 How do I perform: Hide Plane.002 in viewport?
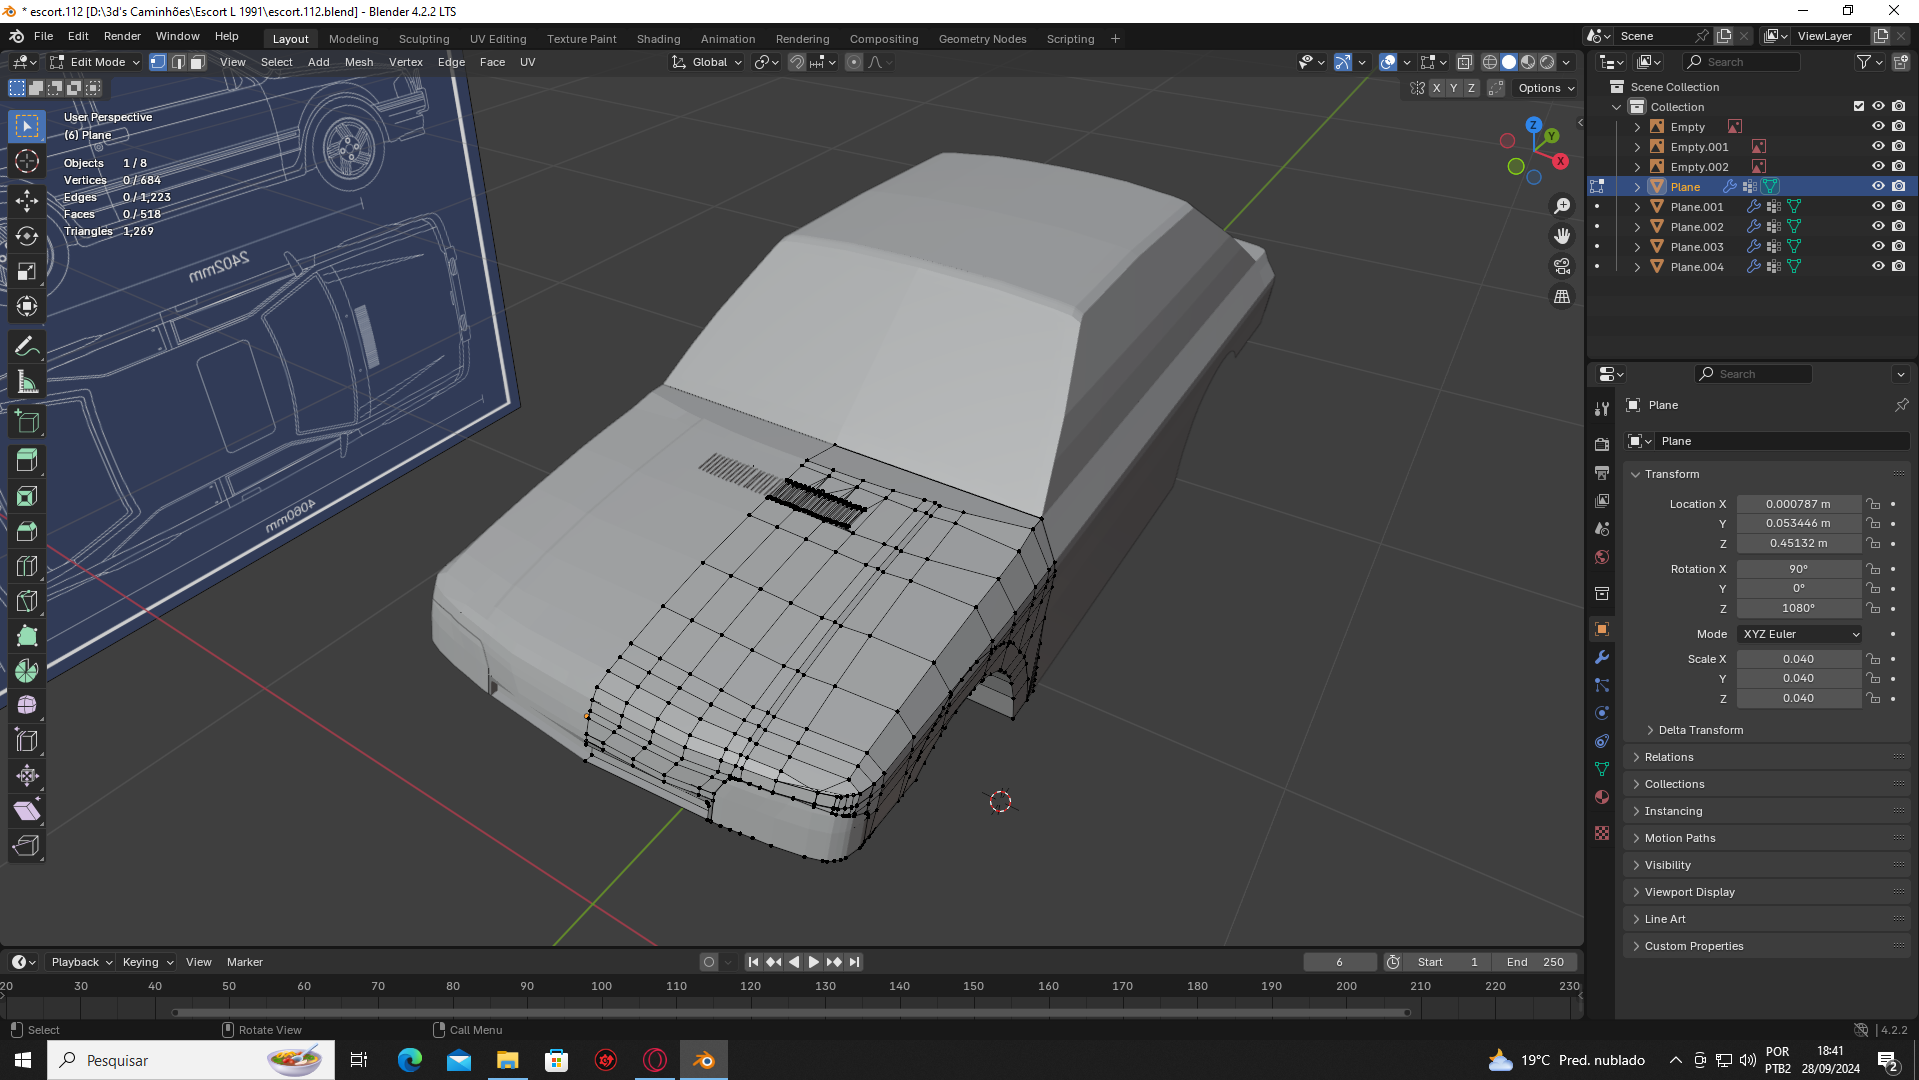pos(1878,226)
